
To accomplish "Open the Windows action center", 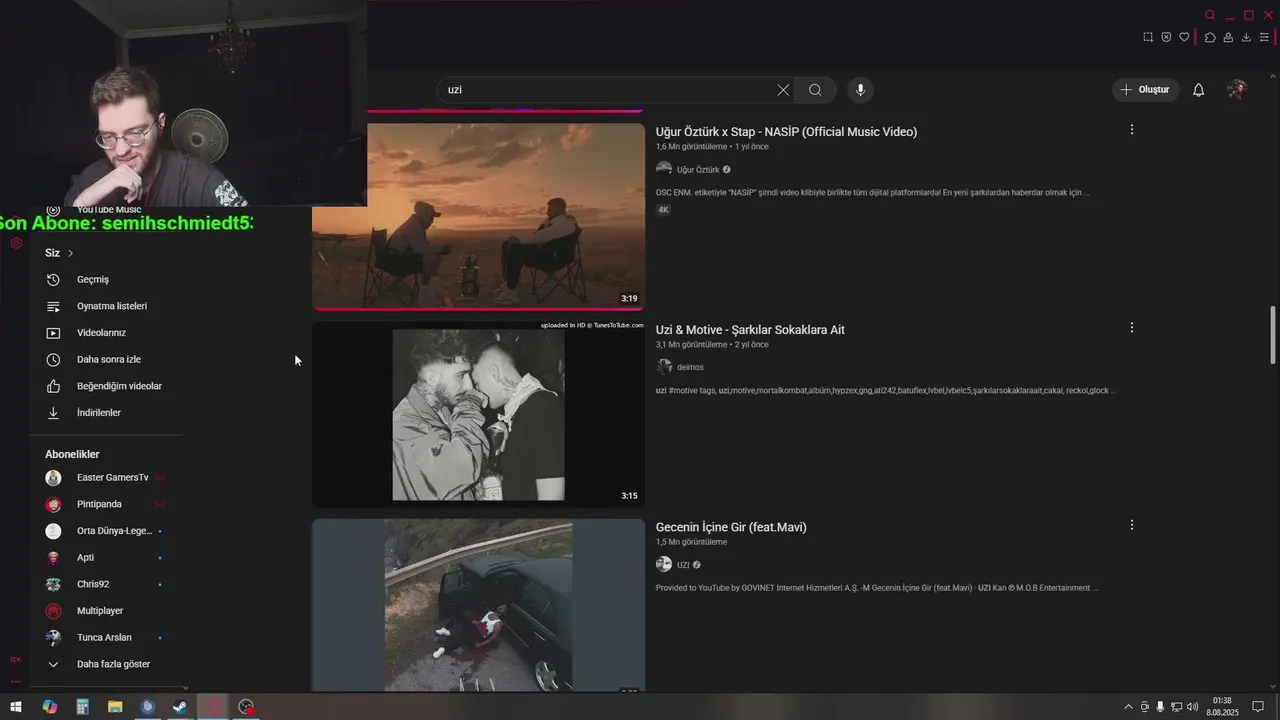I will pos(1259,707).
